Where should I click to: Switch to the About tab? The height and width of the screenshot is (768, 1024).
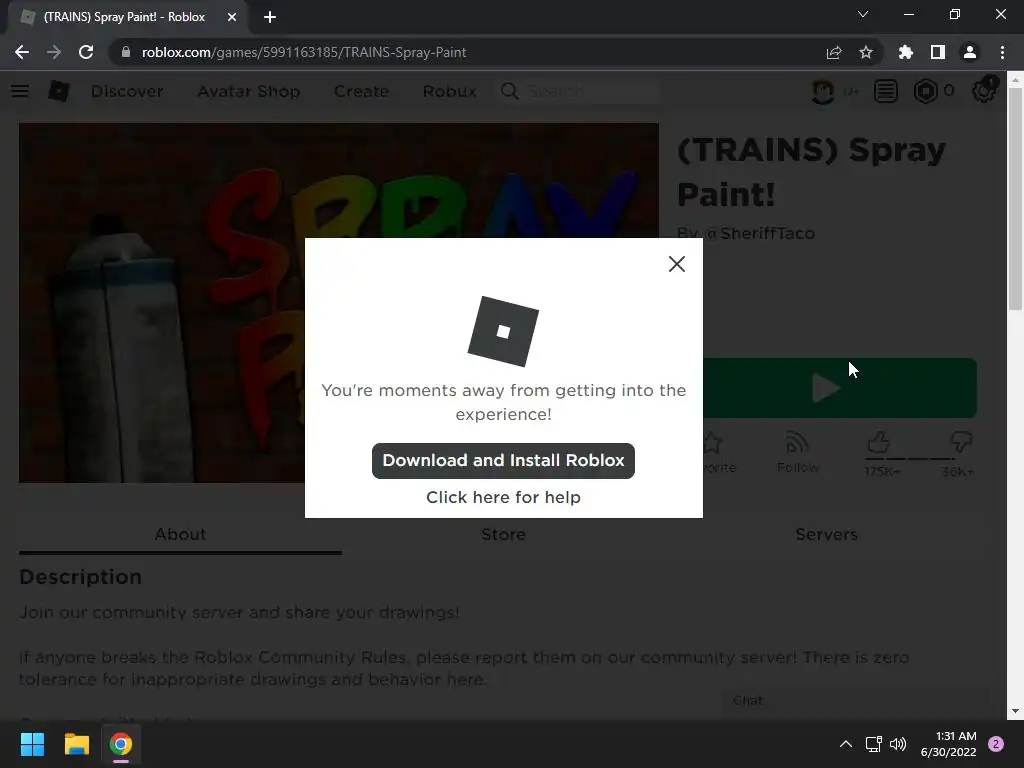(180, 535)
